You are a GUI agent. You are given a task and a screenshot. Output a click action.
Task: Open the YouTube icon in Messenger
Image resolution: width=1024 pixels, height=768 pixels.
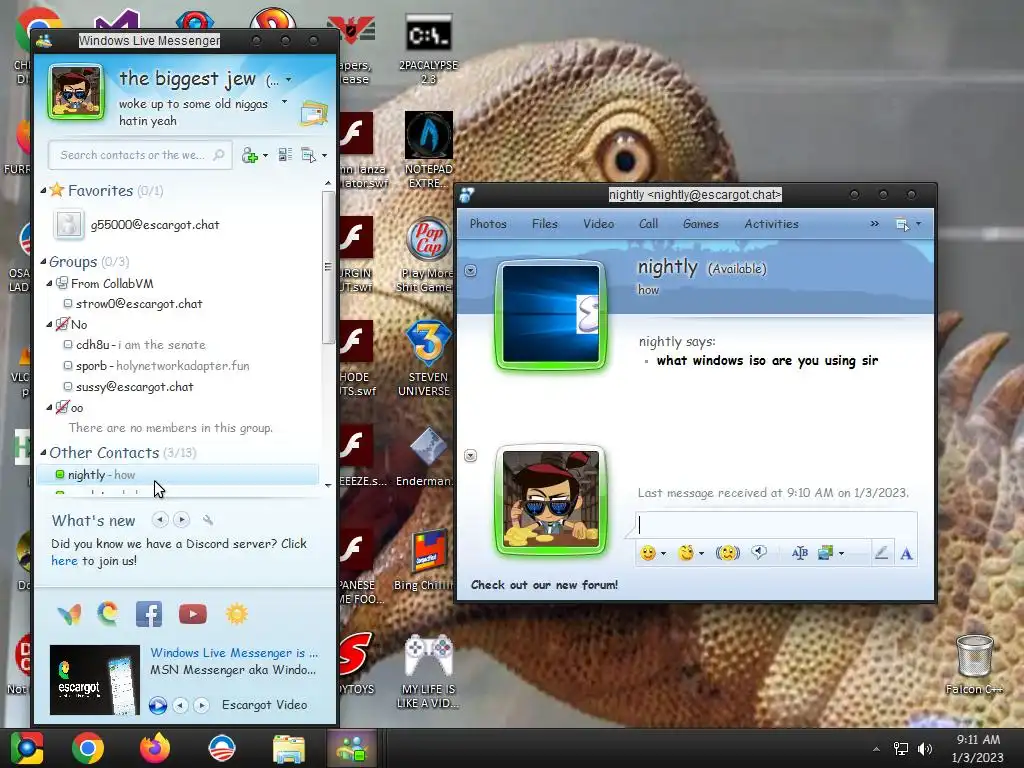pos(193,614)
